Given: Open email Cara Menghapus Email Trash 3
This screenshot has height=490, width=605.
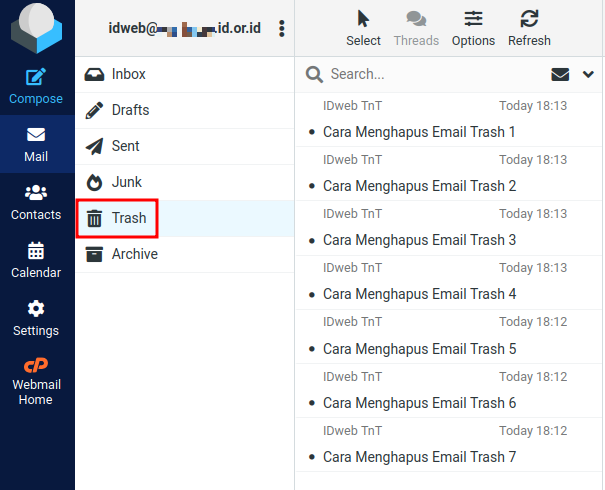Looking at the screenshot, I should pyautogui.click(x=449, y=228).
